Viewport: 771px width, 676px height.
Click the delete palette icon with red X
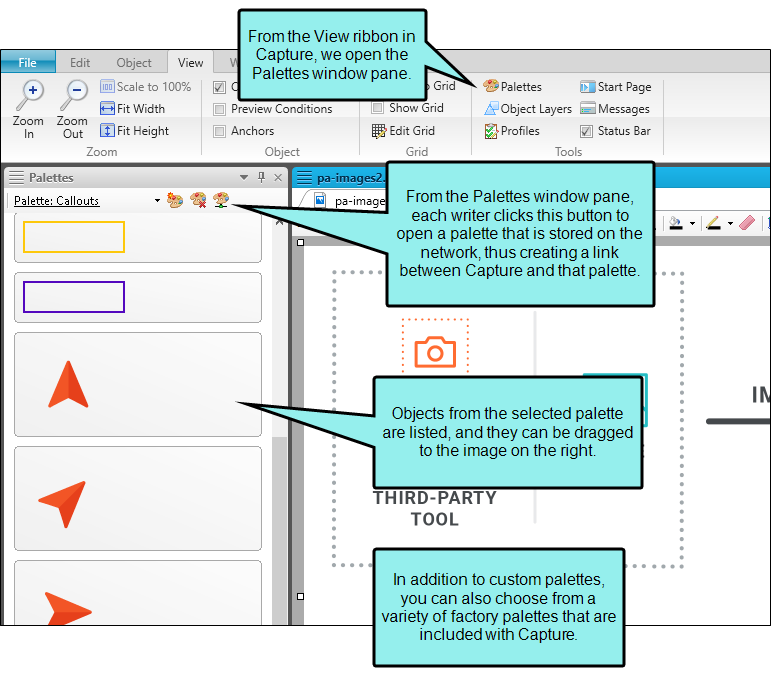(x=198, y=200)
